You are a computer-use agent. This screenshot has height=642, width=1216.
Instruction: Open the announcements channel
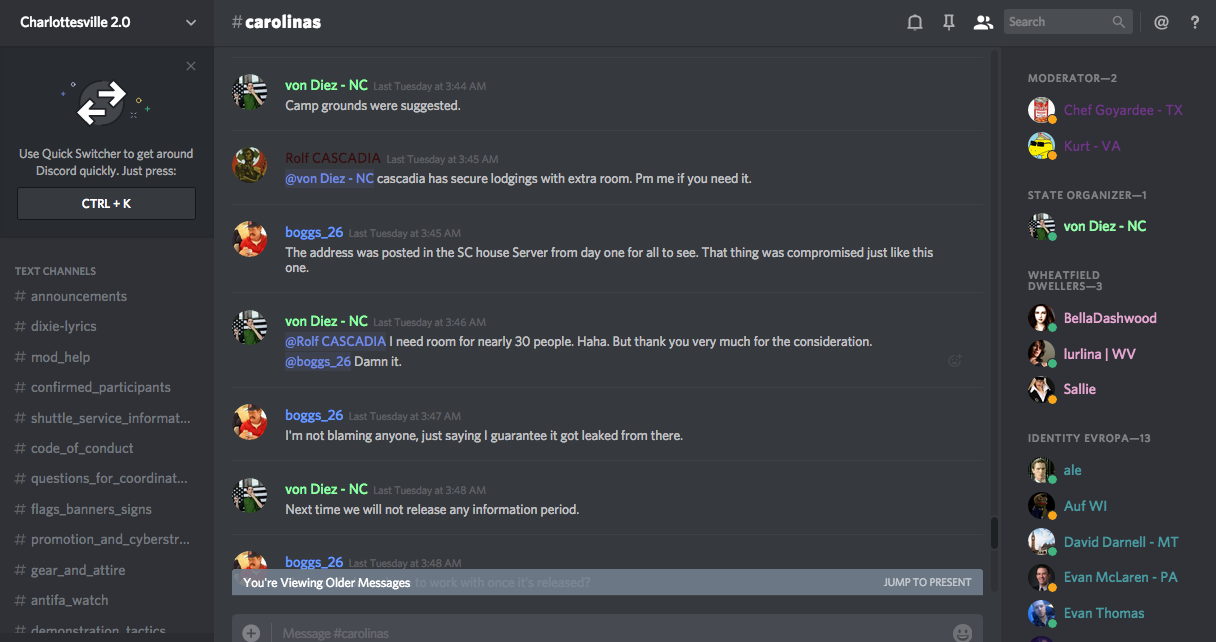pos(79,296)
